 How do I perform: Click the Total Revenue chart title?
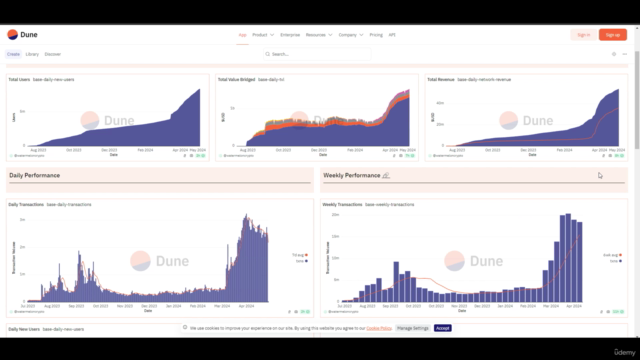[x=440, y=80]
